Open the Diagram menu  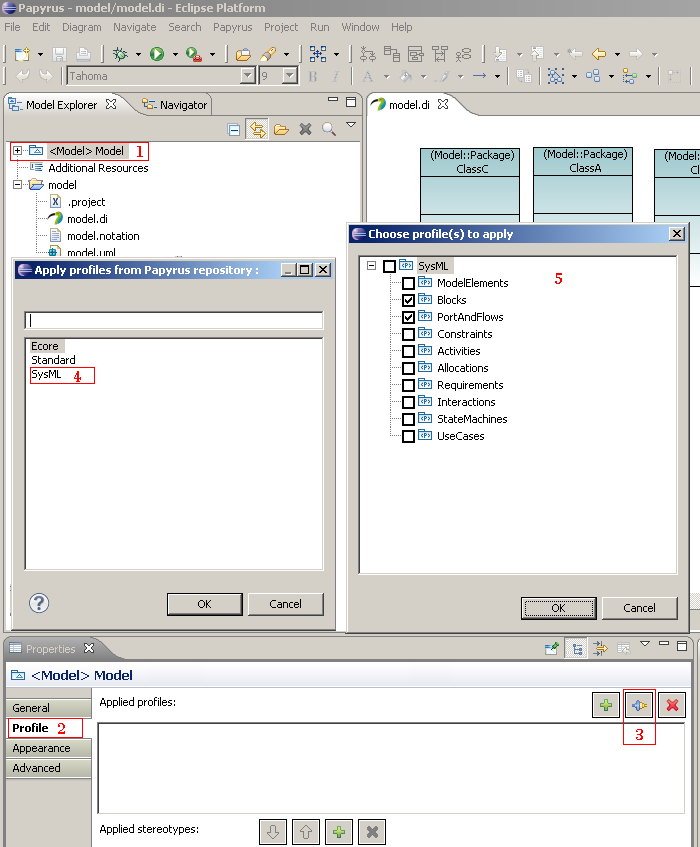coord(82,27)
